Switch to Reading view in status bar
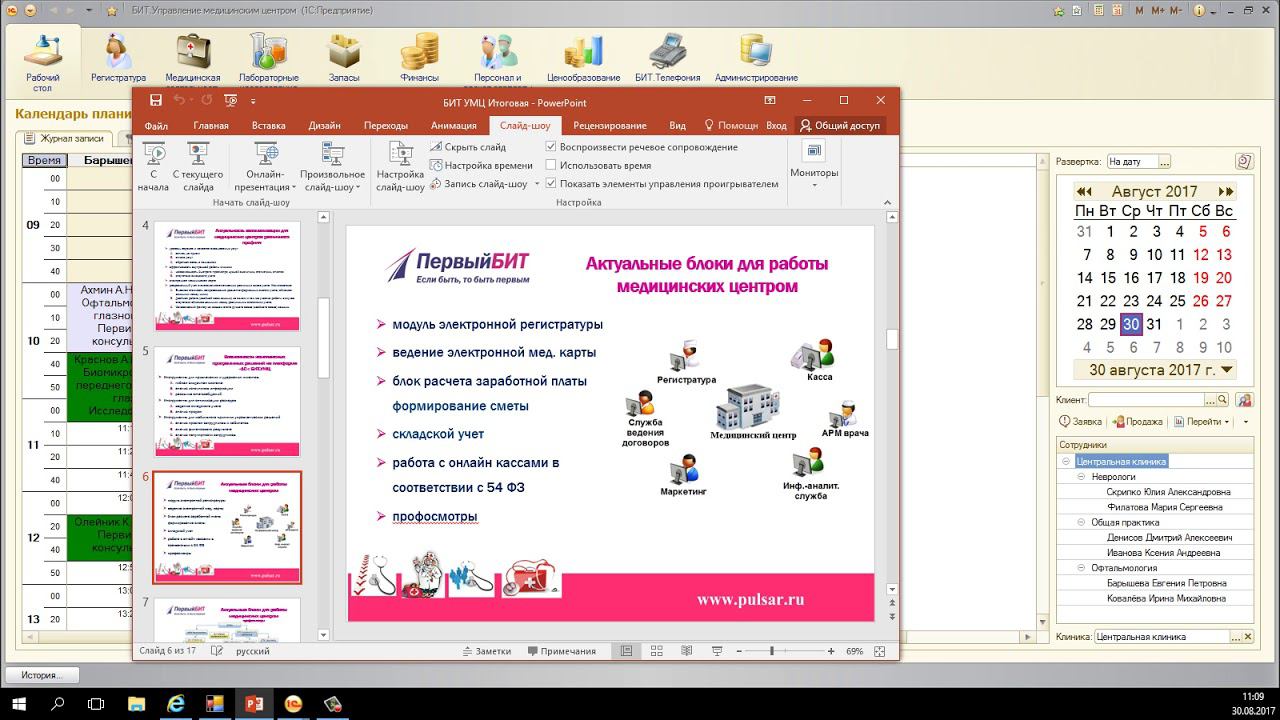Viewport: 1280px width, 720px height. (x=686, y=651)
